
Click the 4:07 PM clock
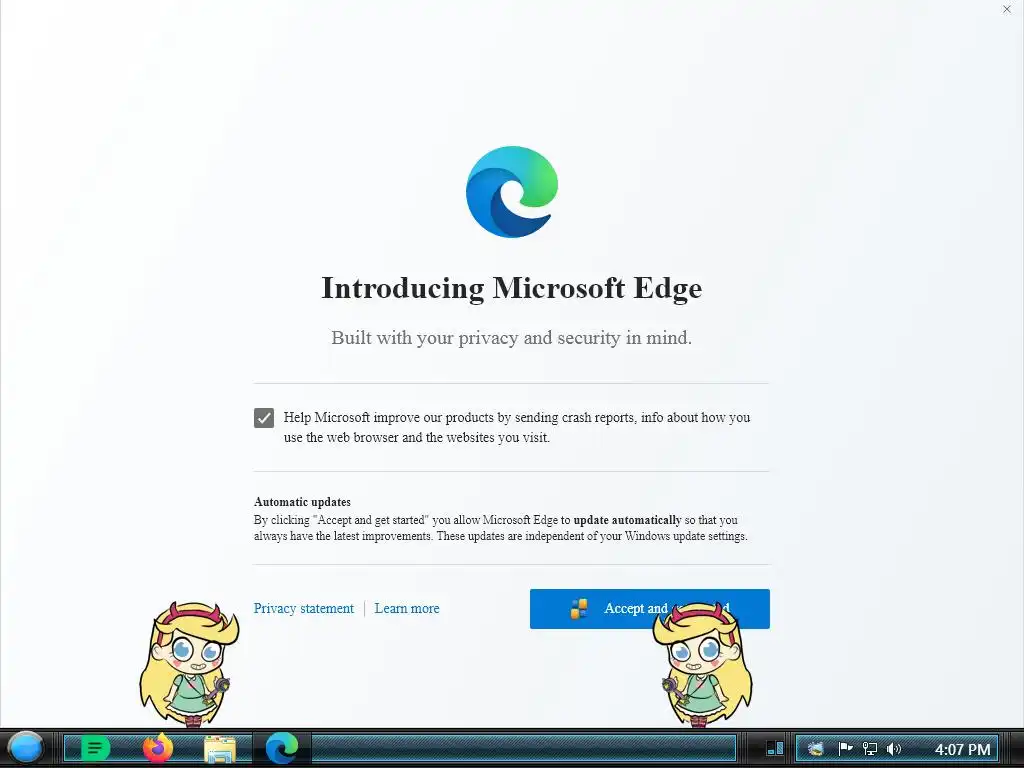963,749
